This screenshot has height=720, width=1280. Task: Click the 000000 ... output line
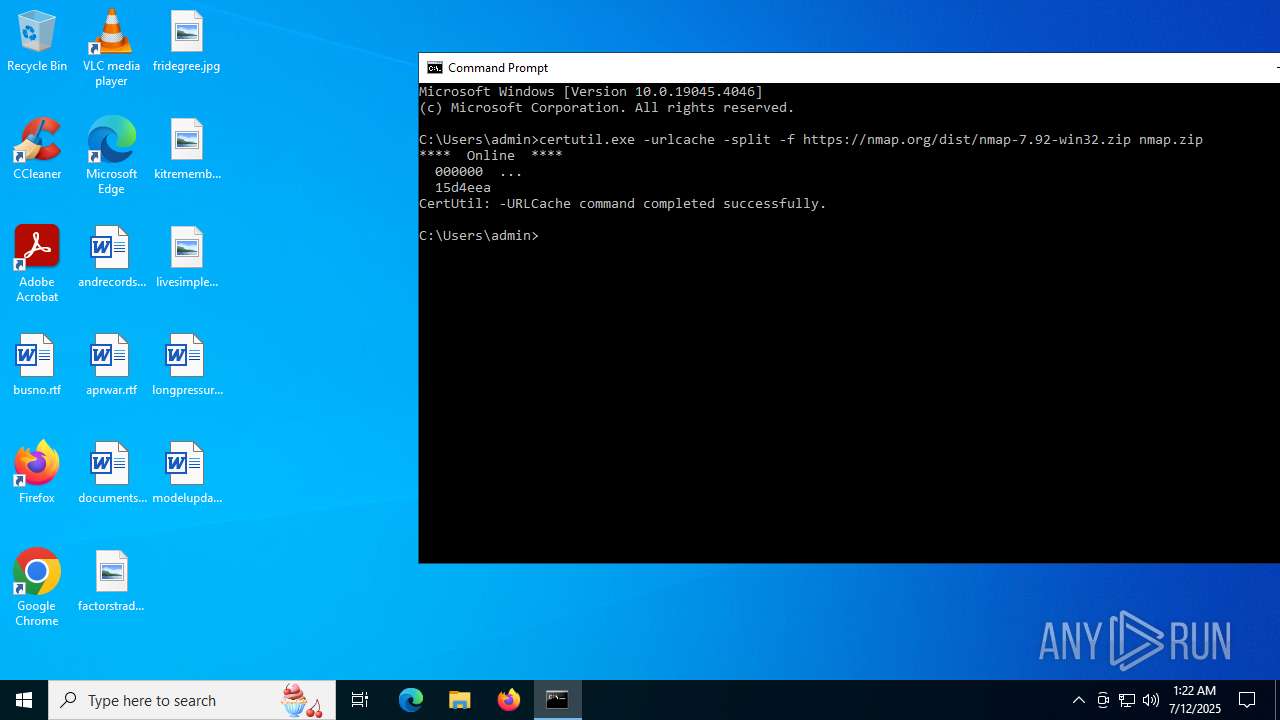pos(478,172)
